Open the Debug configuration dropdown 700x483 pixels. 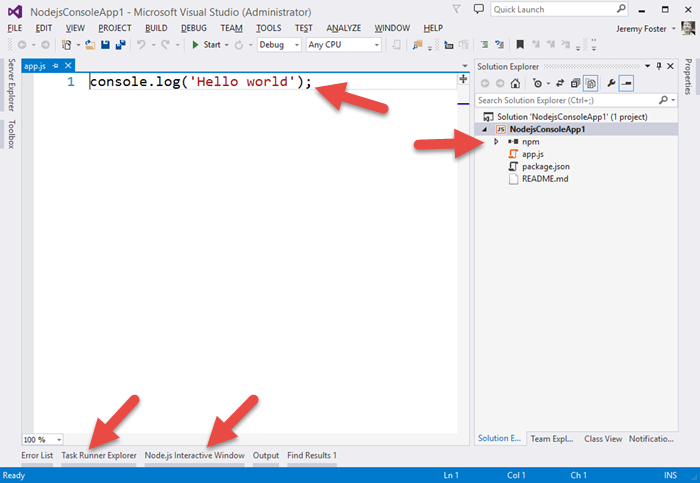click(279, 45)
